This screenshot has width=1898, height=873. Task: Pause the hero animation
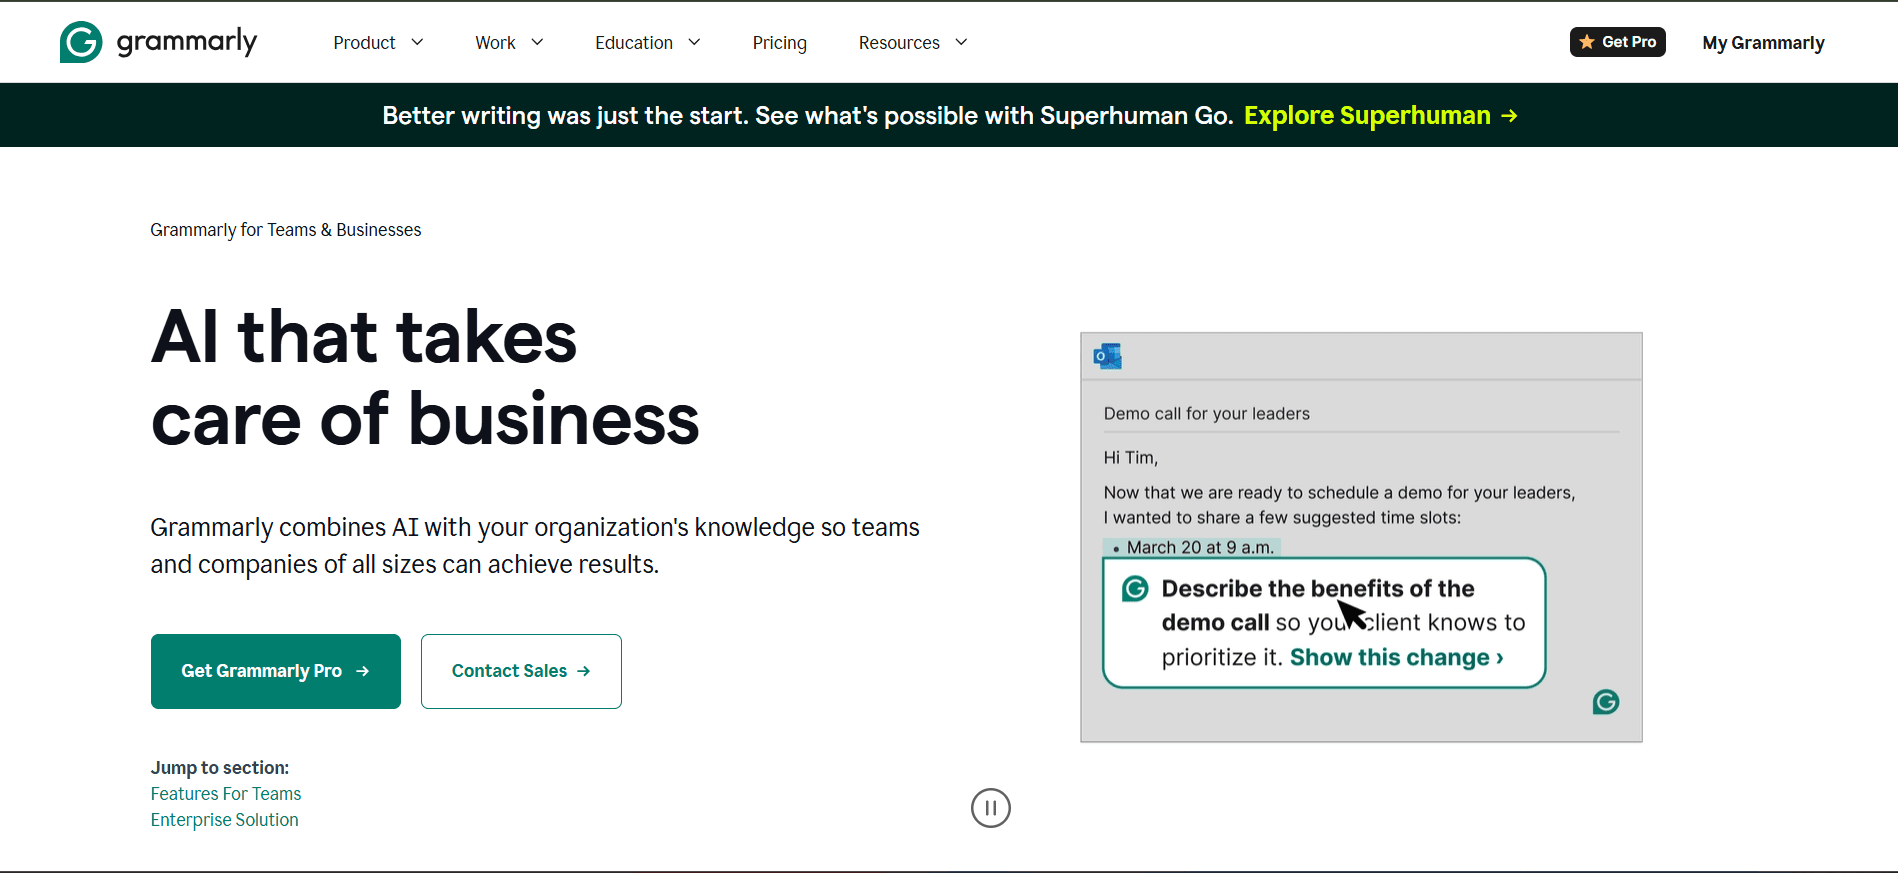991,808
